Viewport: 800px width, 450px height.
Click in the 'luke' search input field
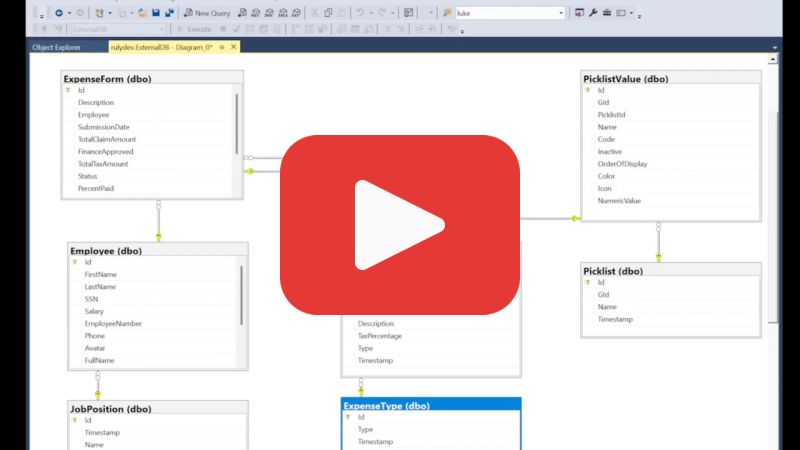click(506, 13)
